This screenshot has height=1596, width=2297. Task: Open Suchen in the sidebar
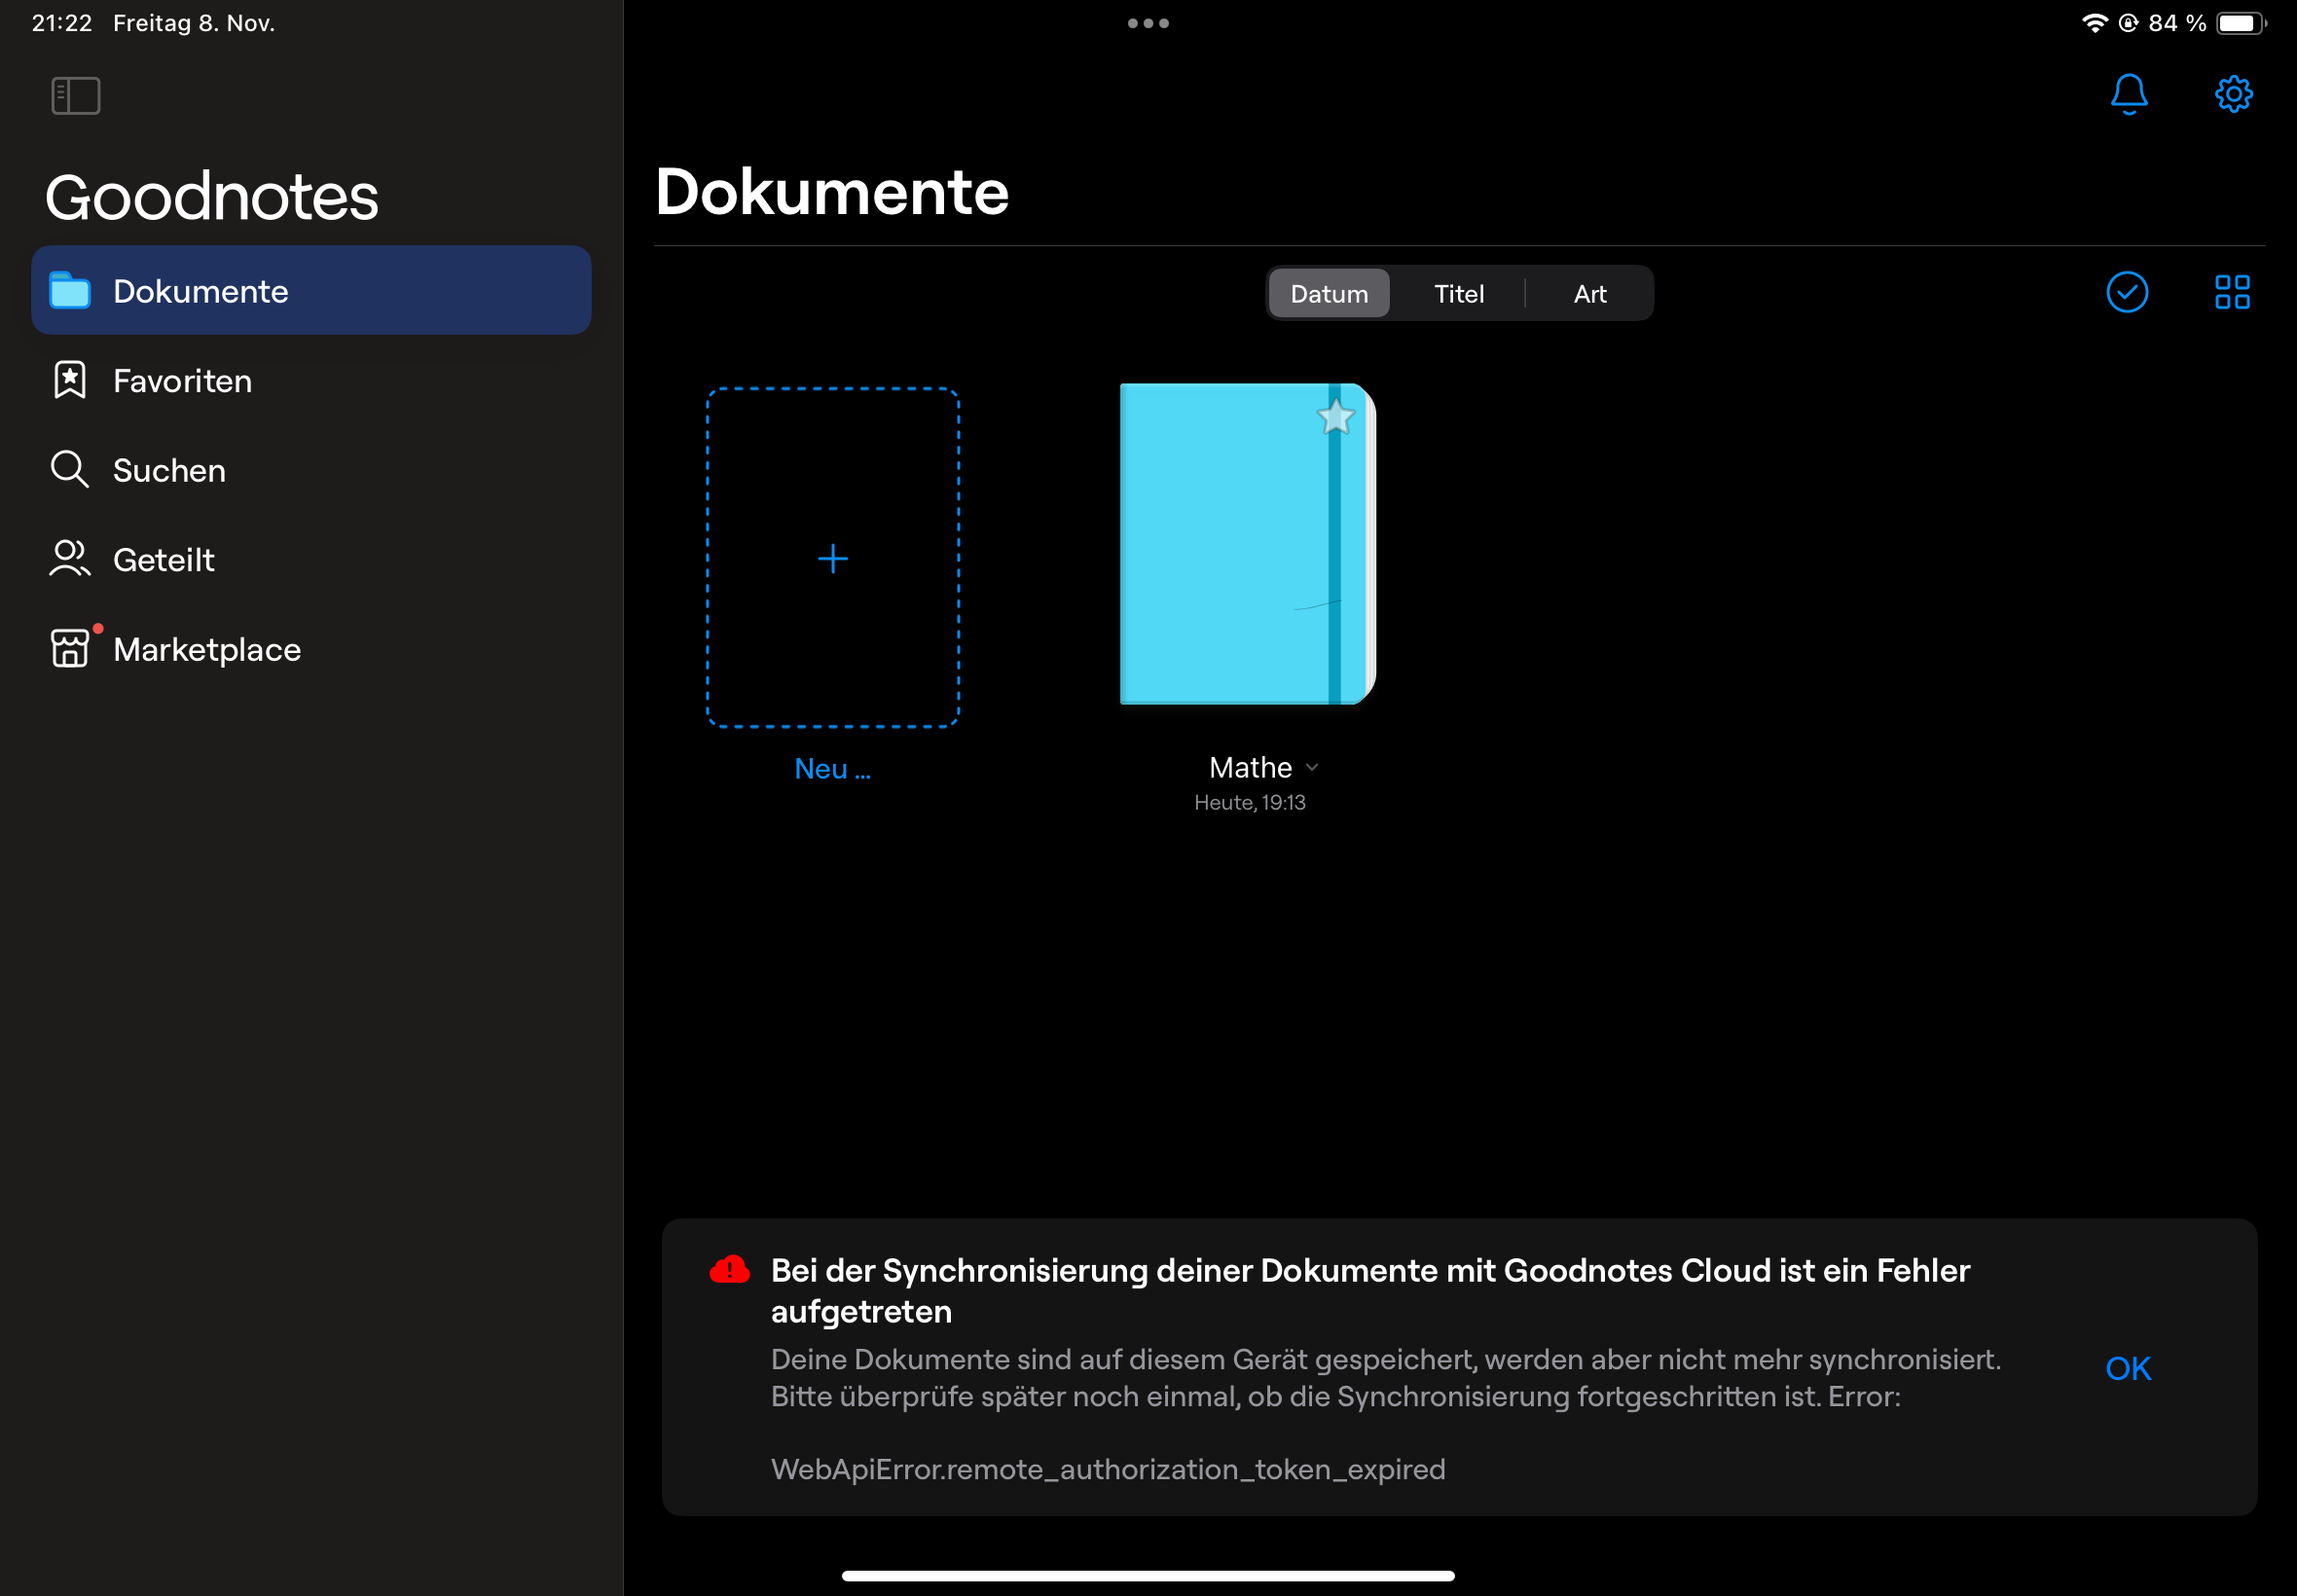point(311,470)
